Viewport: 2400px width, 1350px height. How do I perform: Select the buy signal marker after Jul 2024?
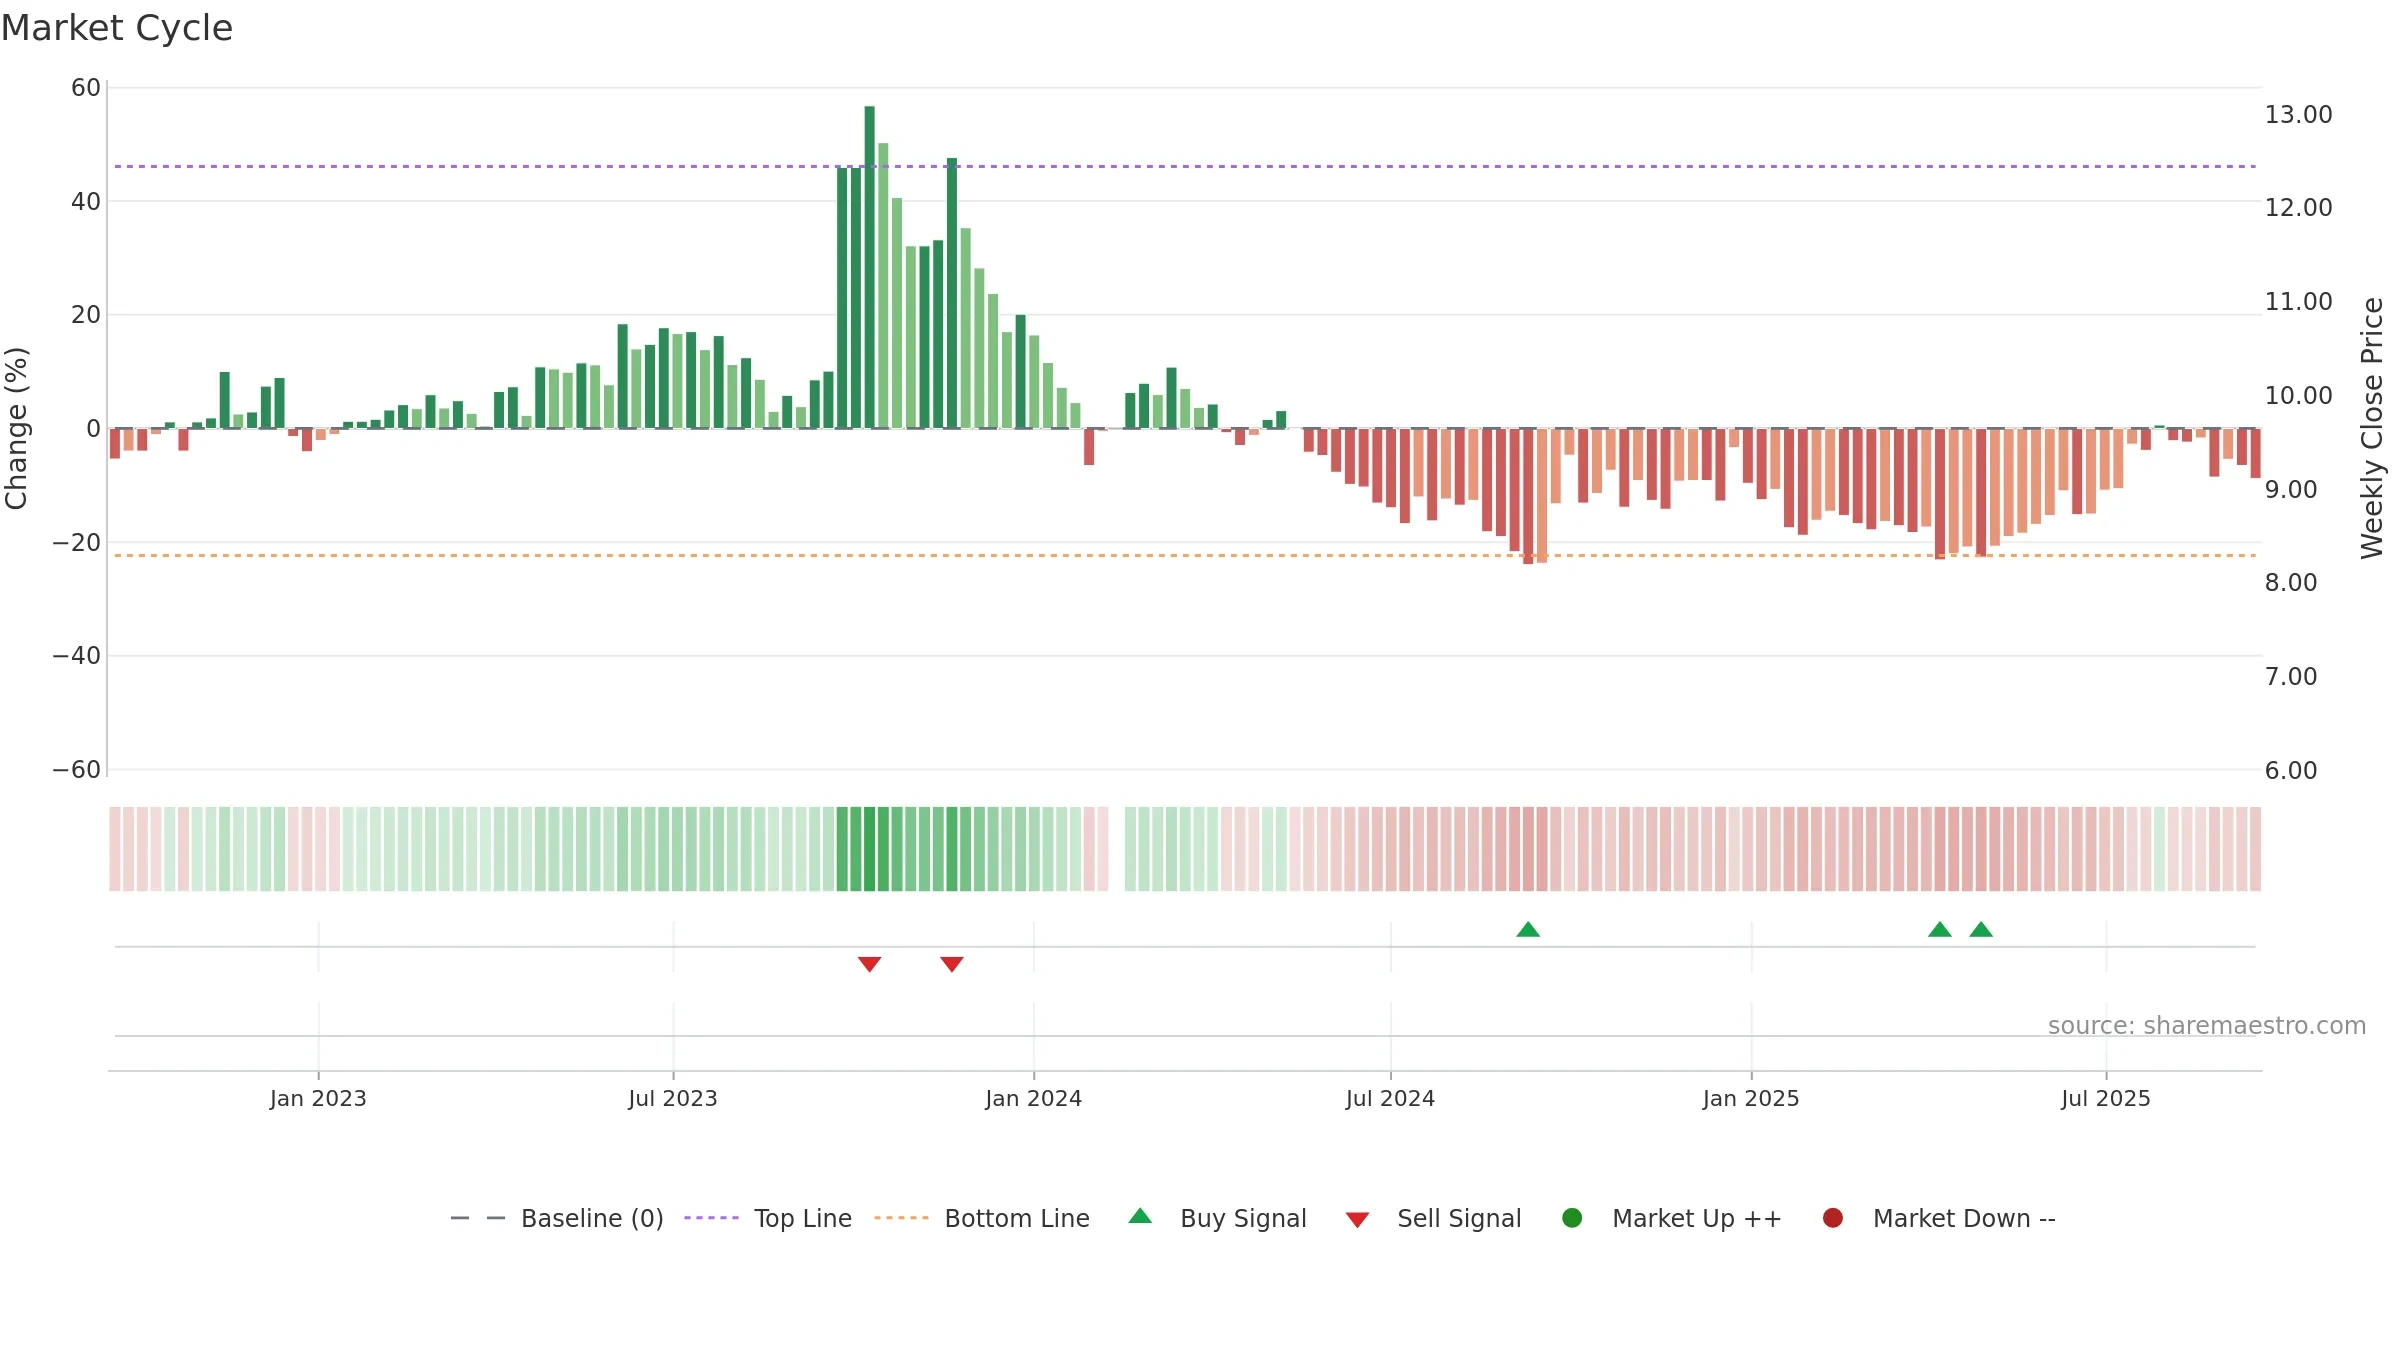pos(1528,929)
